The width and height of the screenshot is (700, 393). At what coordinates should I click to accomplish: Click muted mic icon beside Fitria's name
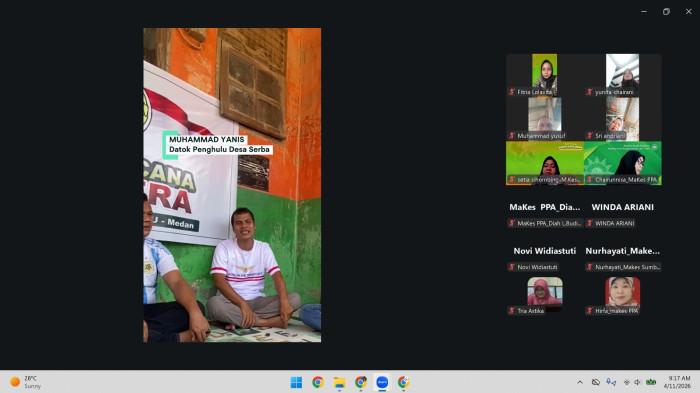(512, 92)
